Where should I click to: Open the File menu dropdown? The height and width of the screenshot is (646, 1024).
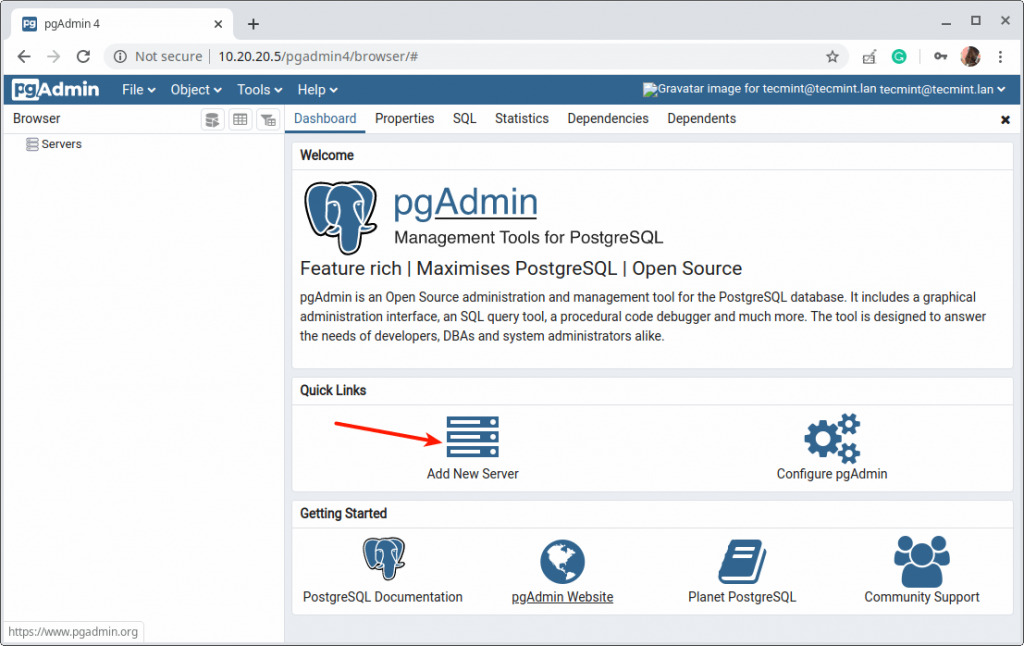pos(138,89)
